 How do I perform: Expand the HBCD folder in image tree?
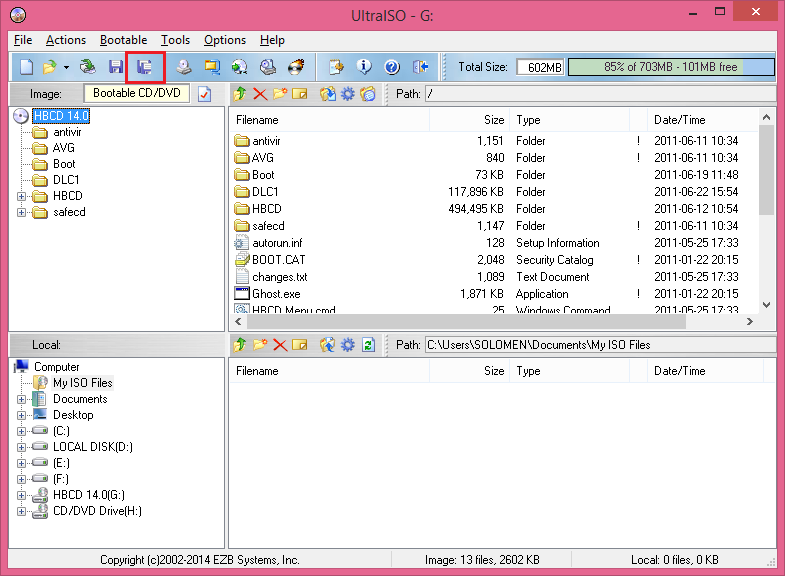[21, 196]
